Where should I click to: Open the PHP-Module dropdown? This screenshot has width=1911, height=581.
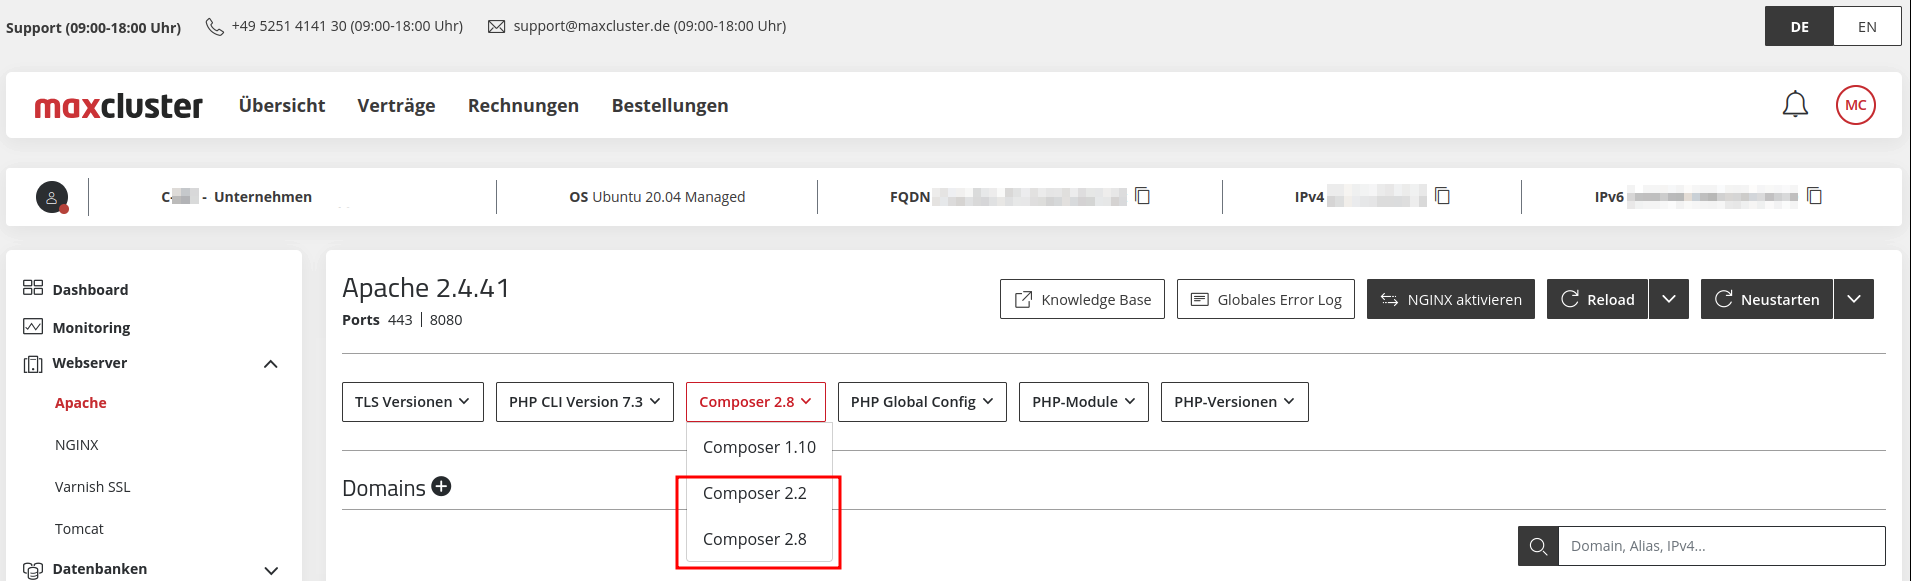coord(1084,402)
